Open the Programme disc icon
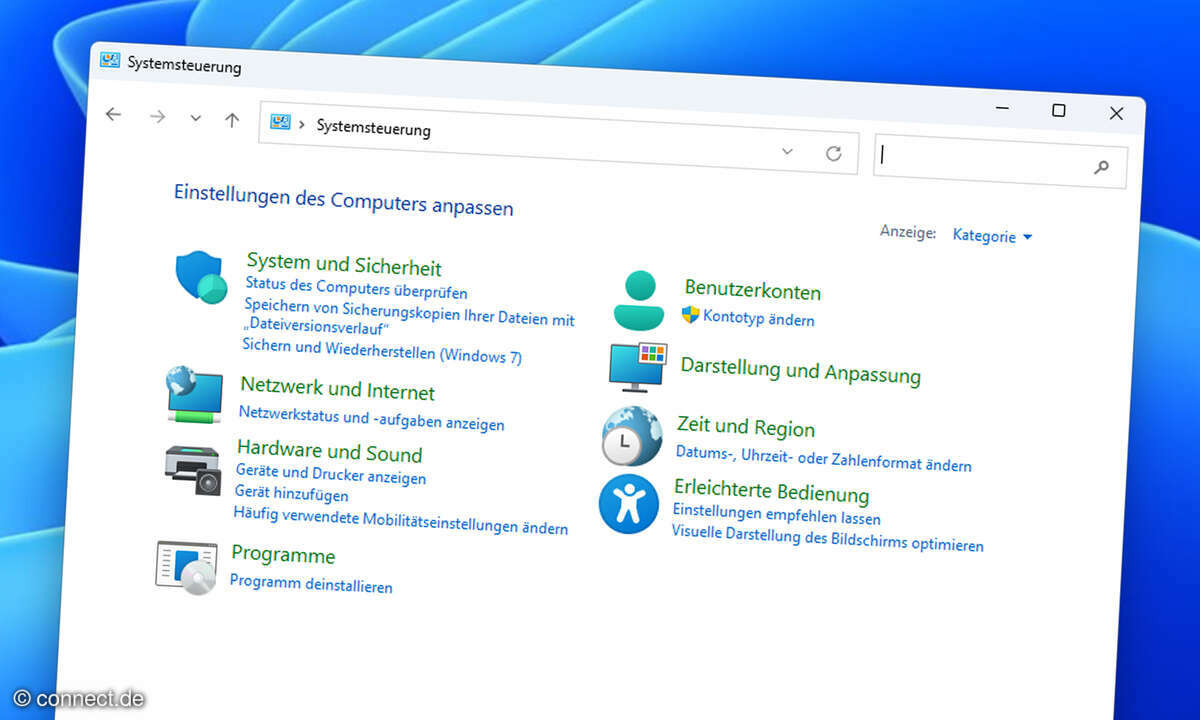The width and height of the screenshot is (1200, 720). pos(186,567)
